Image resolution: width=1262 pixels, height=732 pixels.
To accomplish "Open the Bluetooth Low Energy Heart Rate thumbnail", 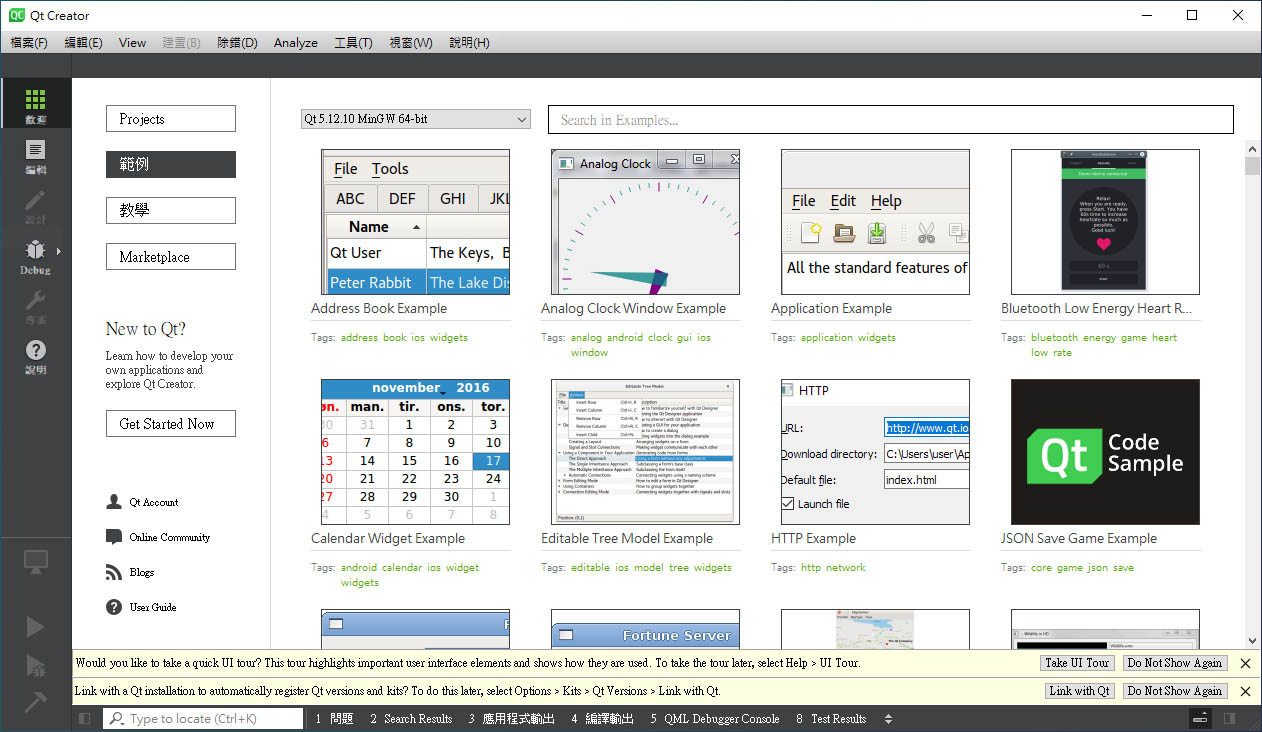I will point(1105,222).
